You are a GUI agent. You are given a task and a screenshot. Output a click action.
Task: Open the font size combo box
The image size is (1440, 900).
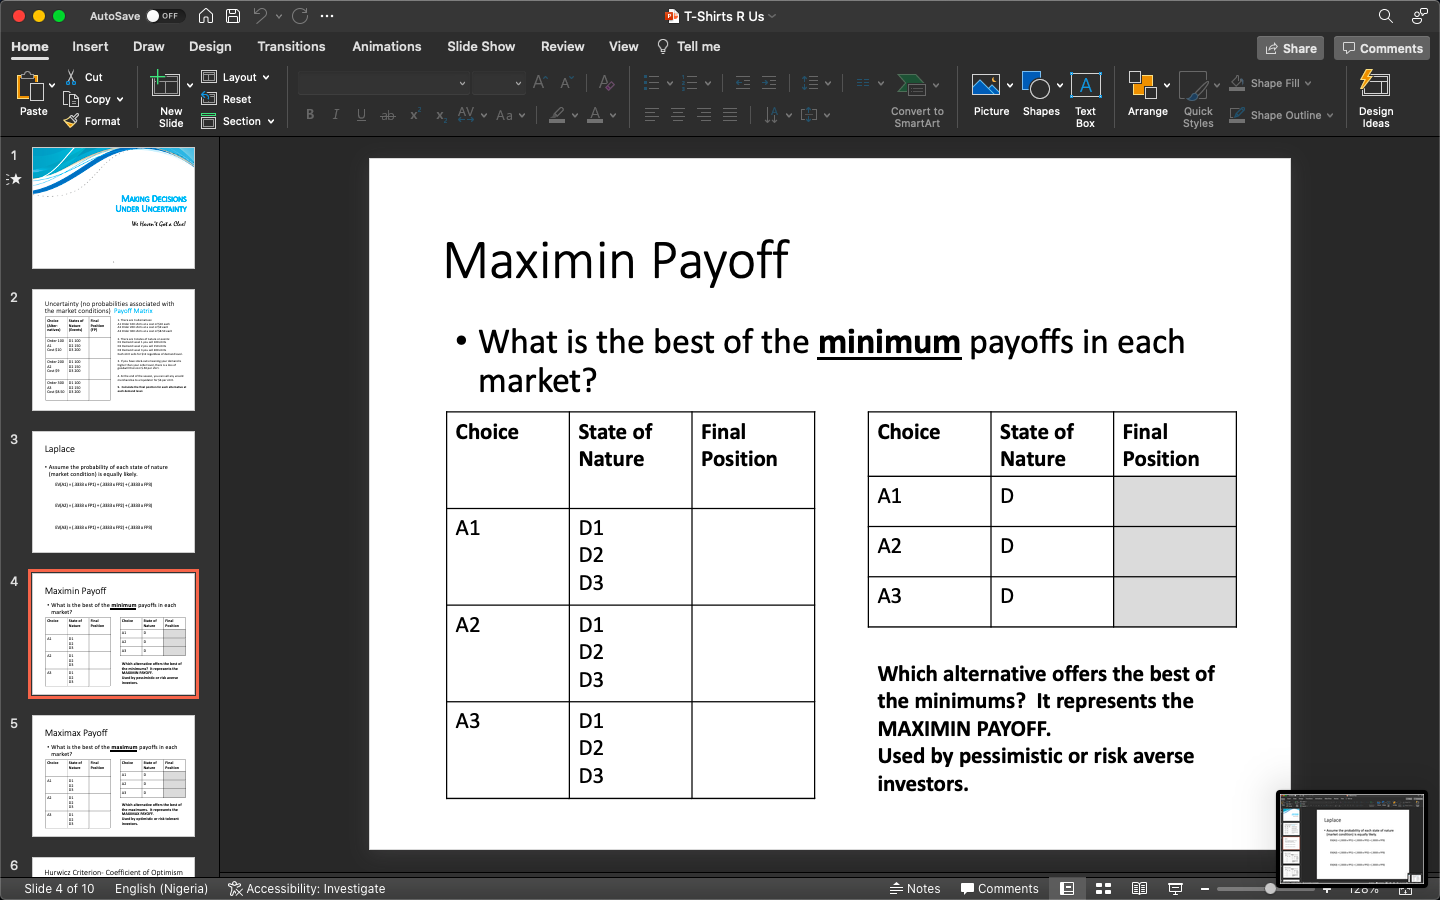[499, 83]
